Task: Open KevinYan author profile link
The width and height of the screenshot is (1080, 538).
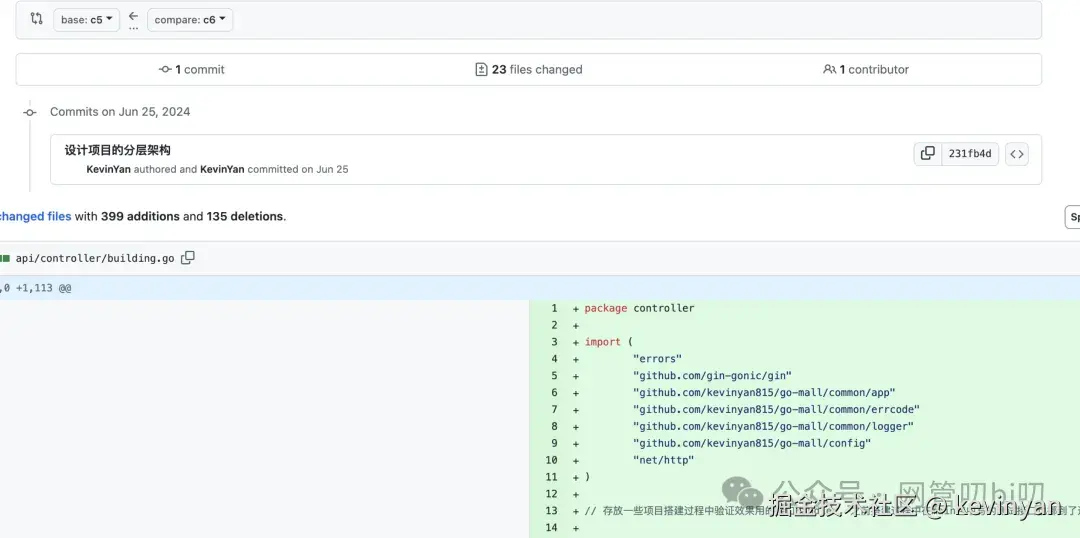Action: pyautogui.click(x=109, y=169)
